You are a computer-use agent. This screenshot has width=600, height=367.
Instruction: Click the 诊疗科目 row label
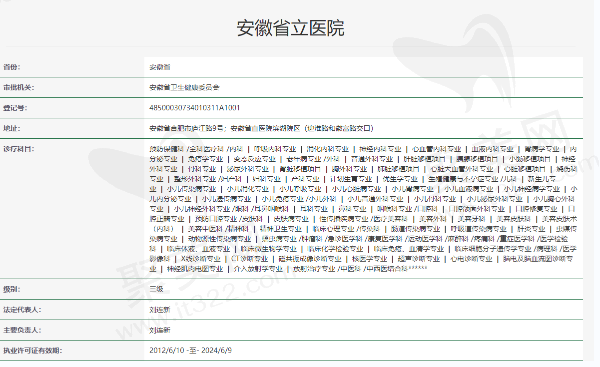tap(19, 149)
